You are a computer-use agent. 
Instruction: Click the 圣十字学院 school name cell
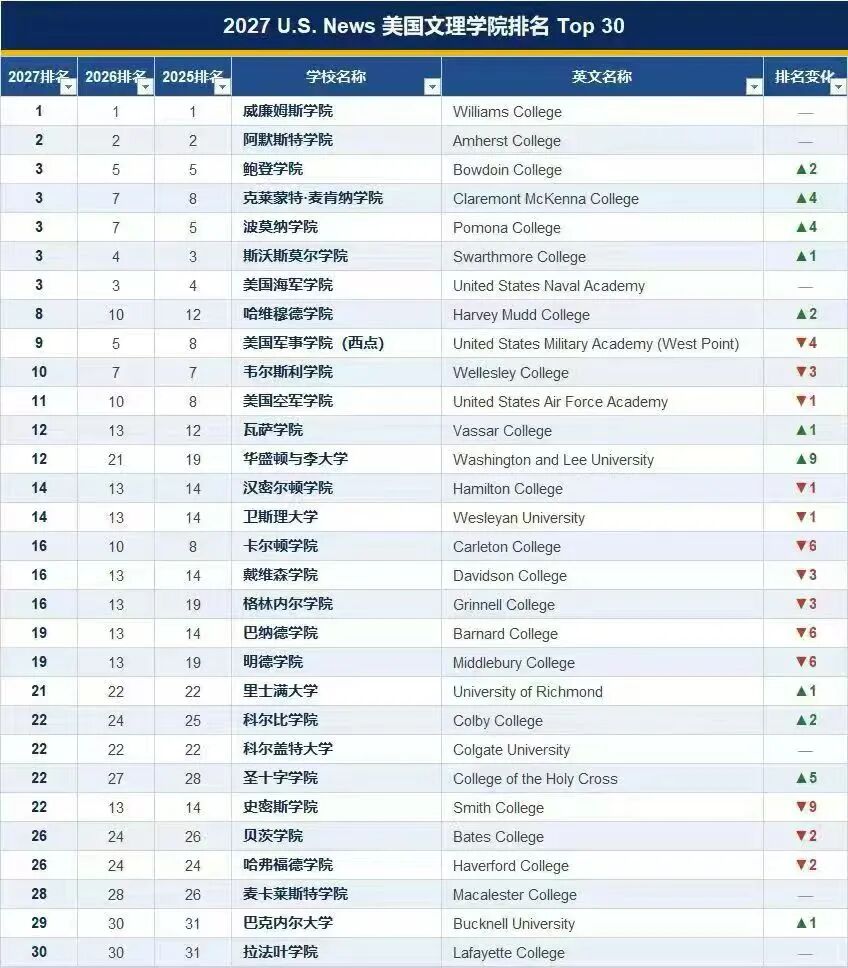(x=336, y=779)
